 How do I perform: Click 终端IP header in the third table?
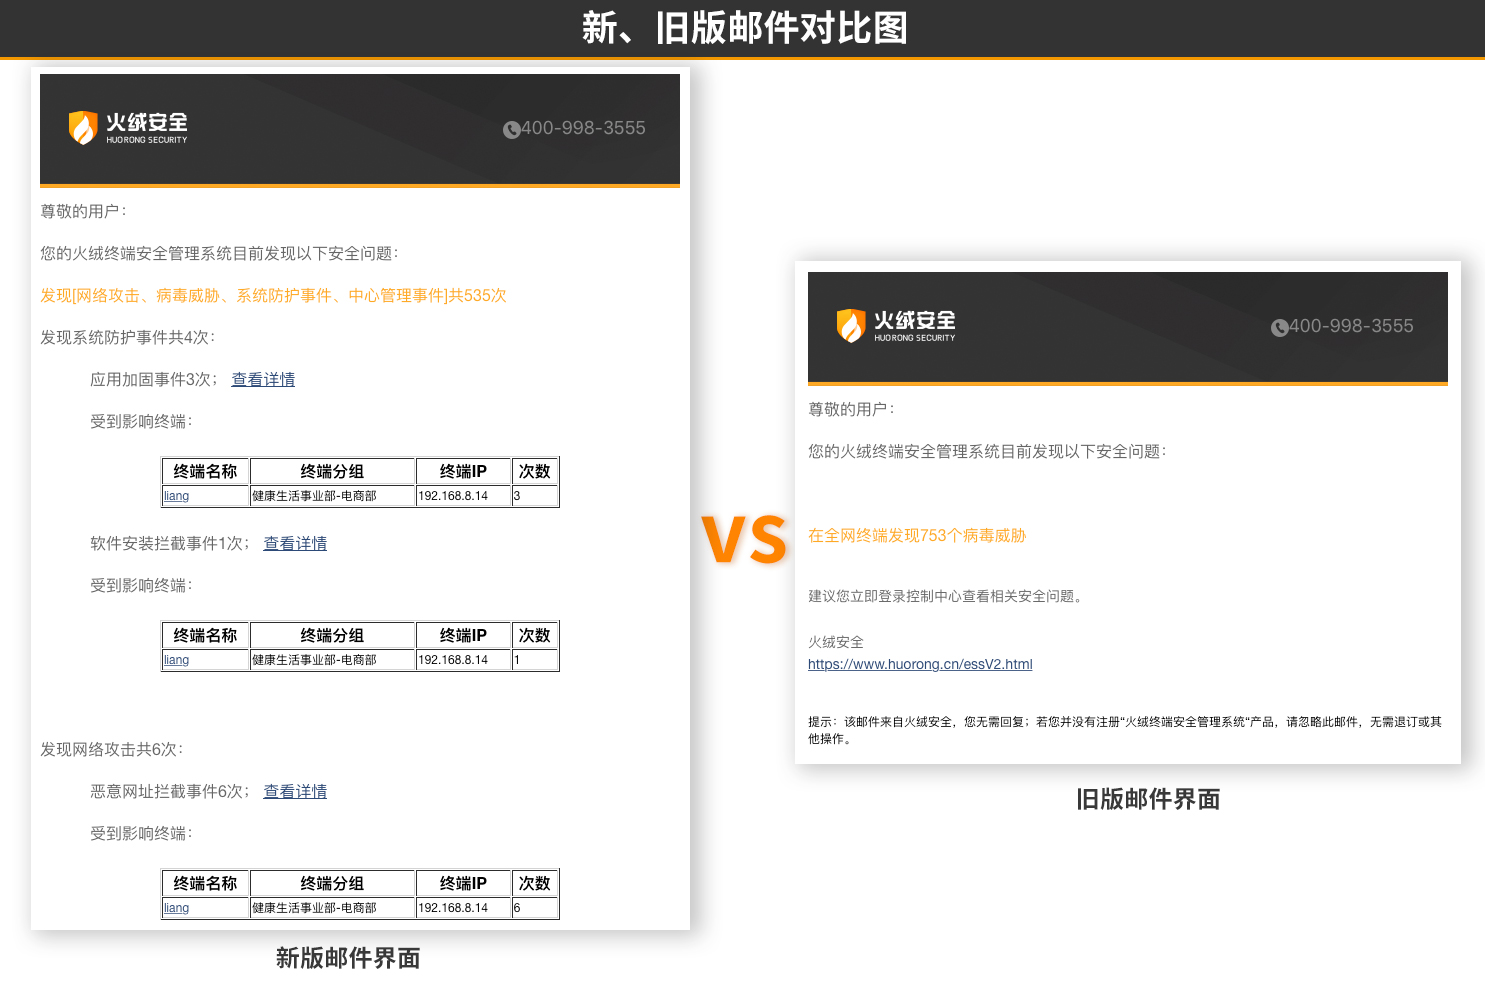(463, 883)
